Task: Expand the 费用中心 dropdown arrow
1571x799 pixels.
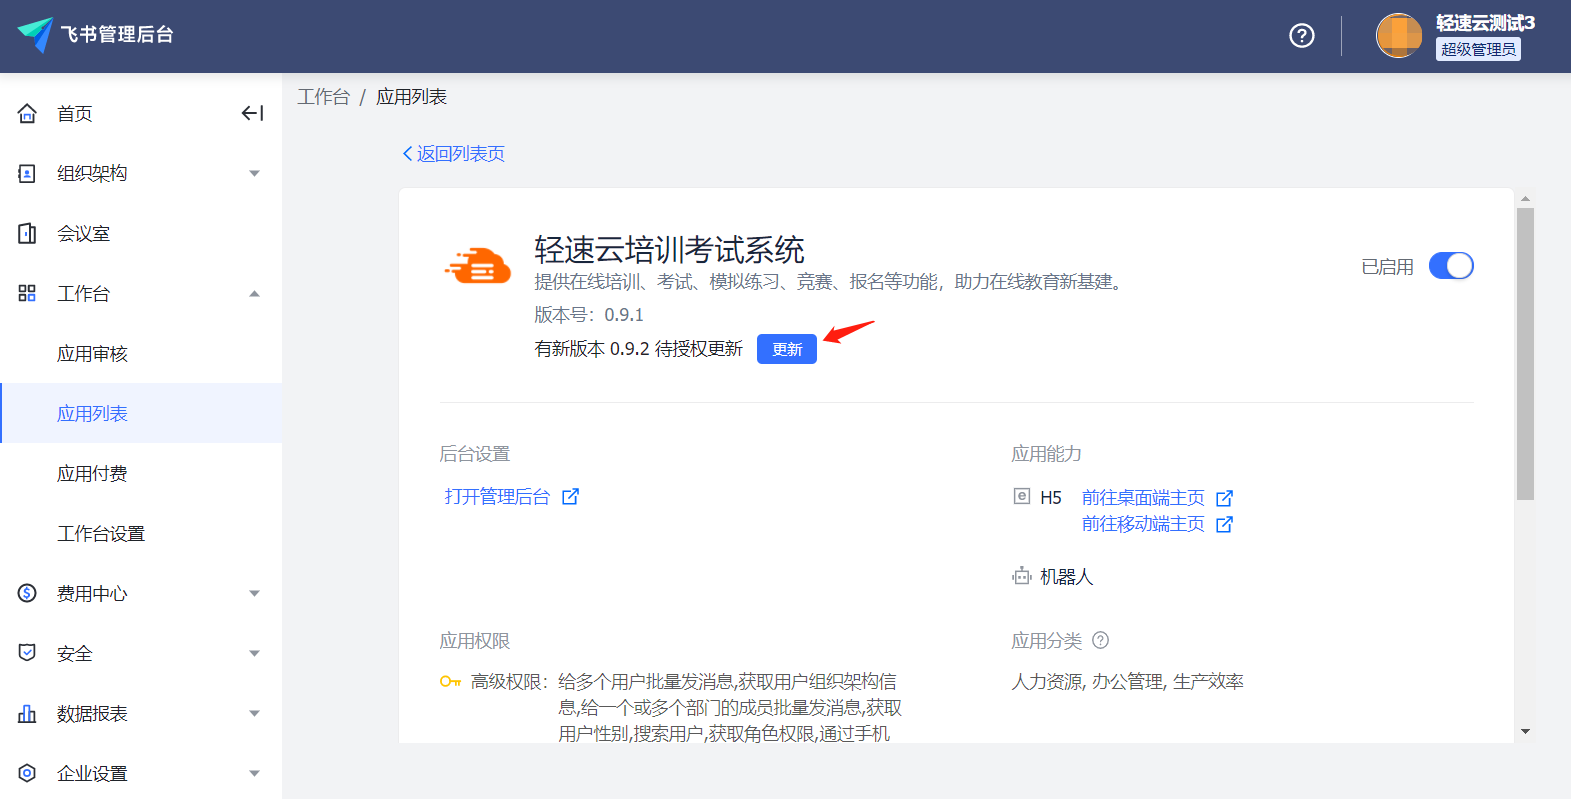Action: [x=254, y=593]
